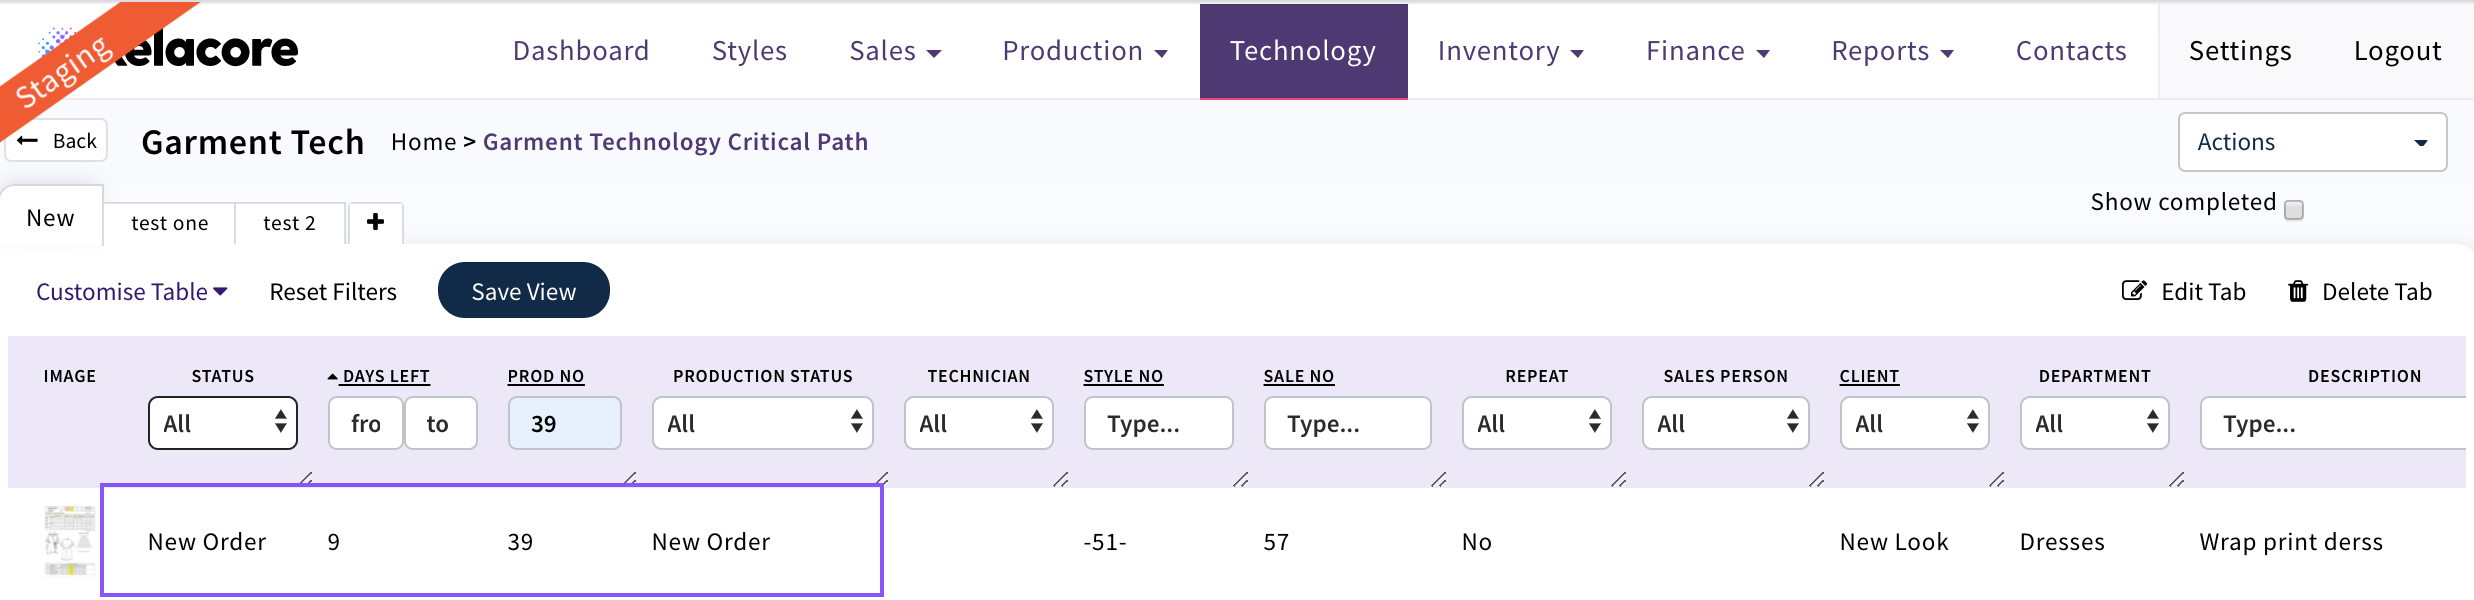Click the Edit Tab pencil icon
This screenshot has width=2474, height=600.
pyautogui.click(x=2133, y=291)
